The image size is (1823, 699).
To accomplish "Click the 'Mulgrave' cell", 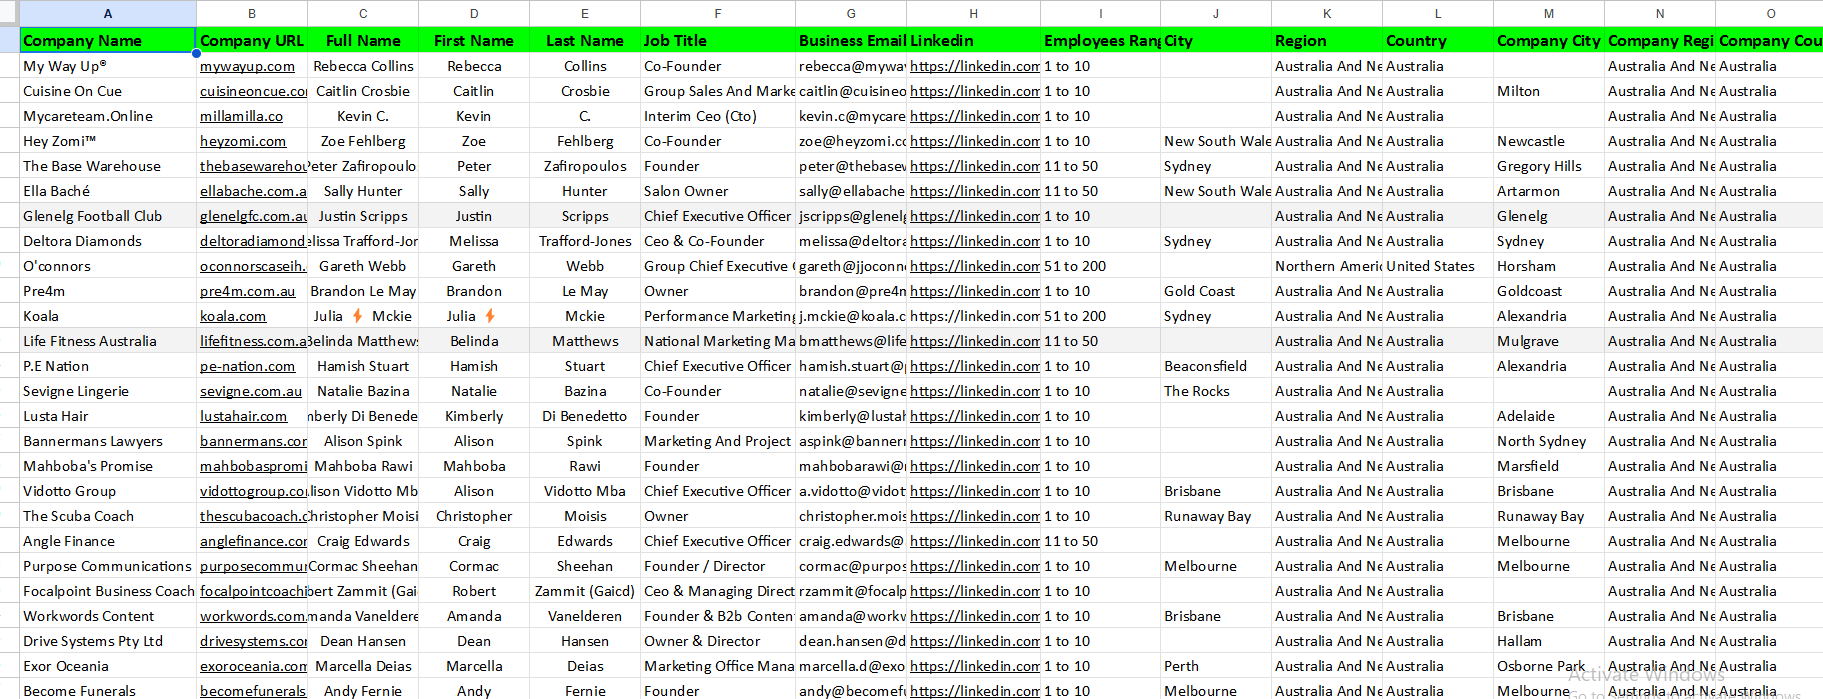I will [1549, 341].
